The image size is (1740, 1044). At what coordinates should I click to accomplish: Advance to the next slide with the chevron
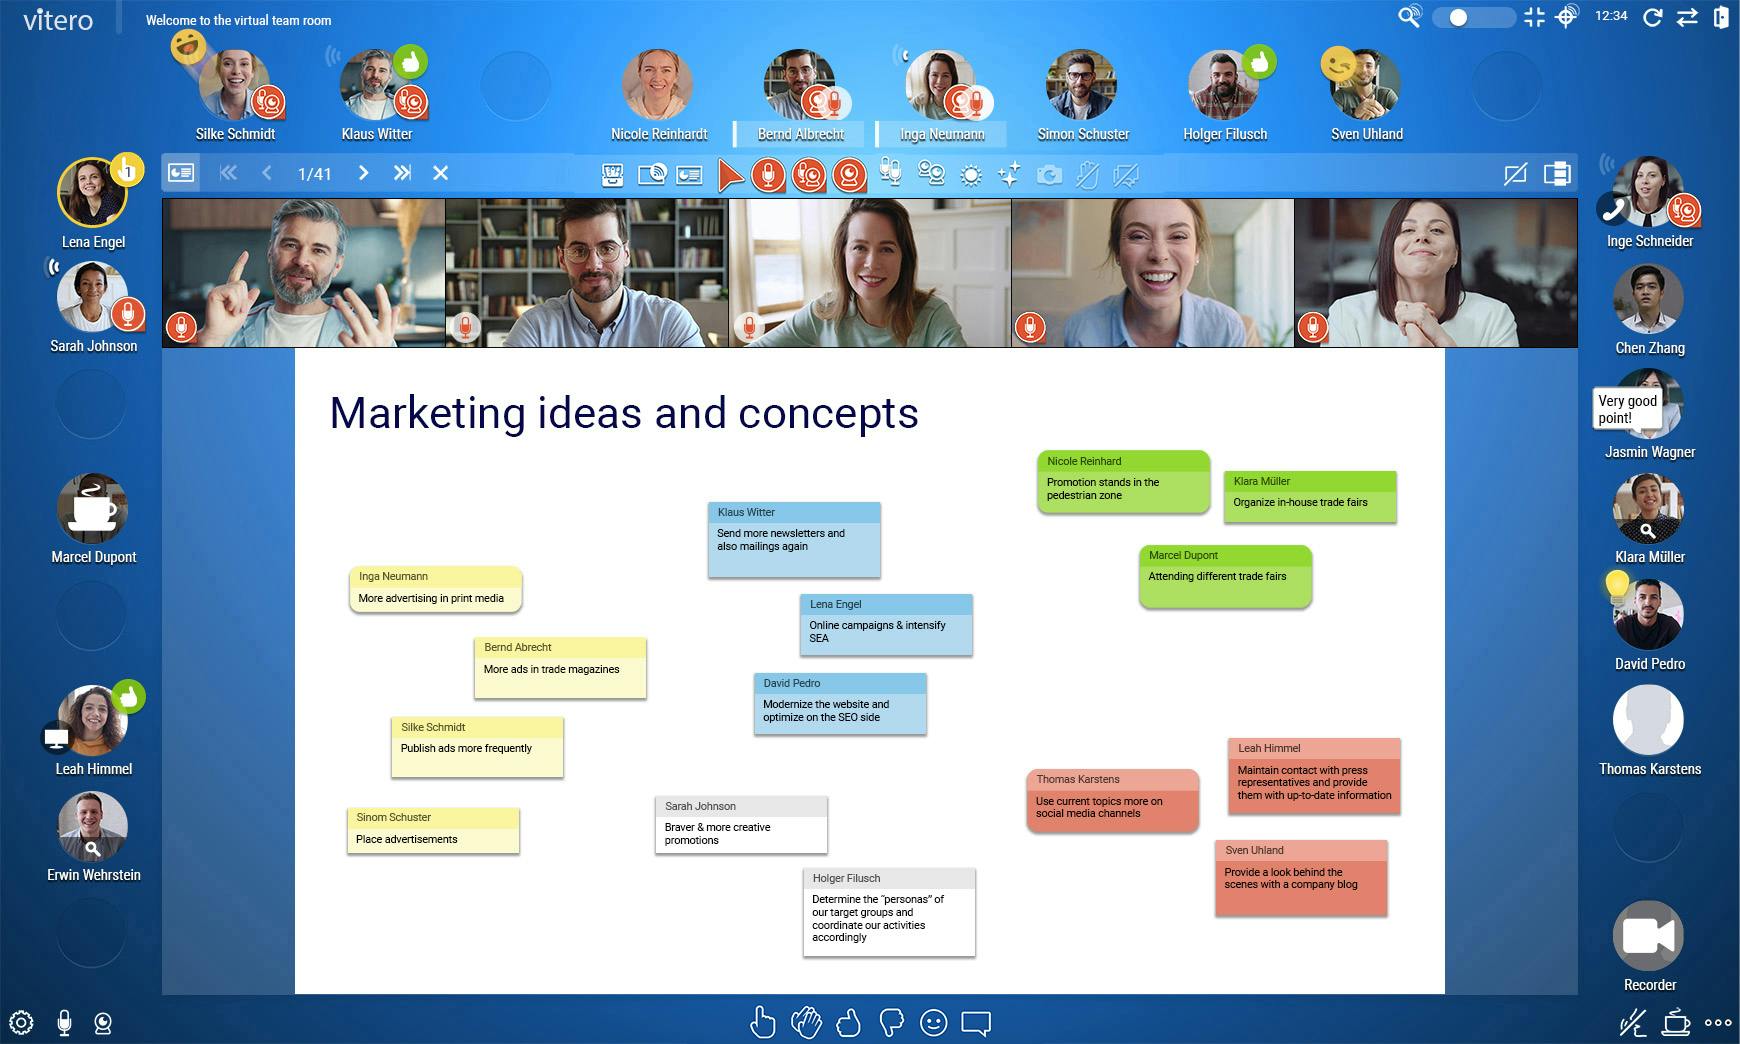click(363, 173)
